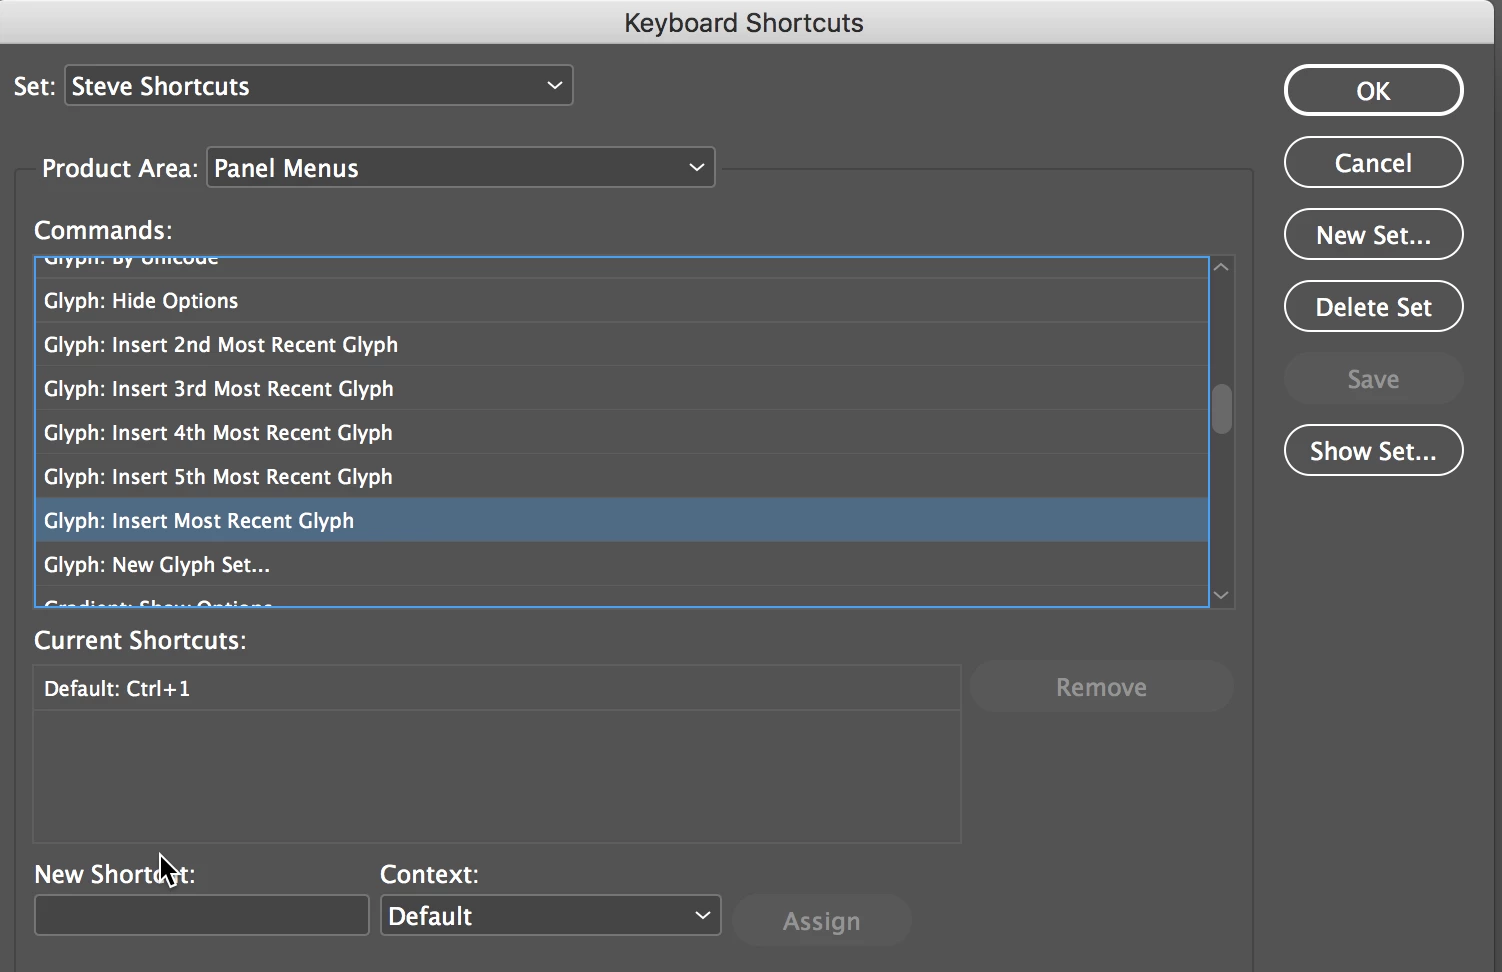
Task: Click the commands list scroll up arrow
Action: (1221, 267)
